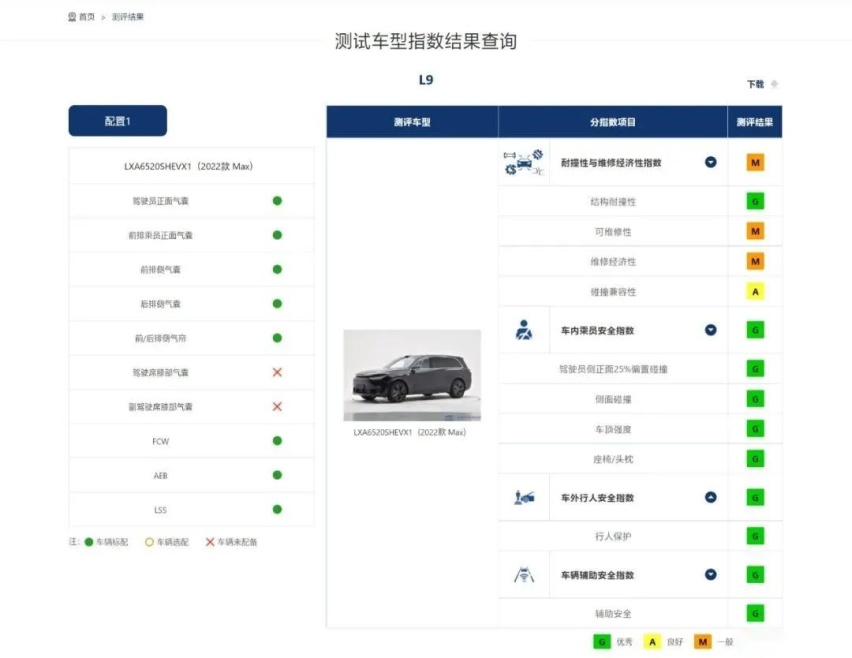Click the green dot in the AEB row
This screenshot has width=852, height=658.
pyautogui.click(x=277, y=475)
